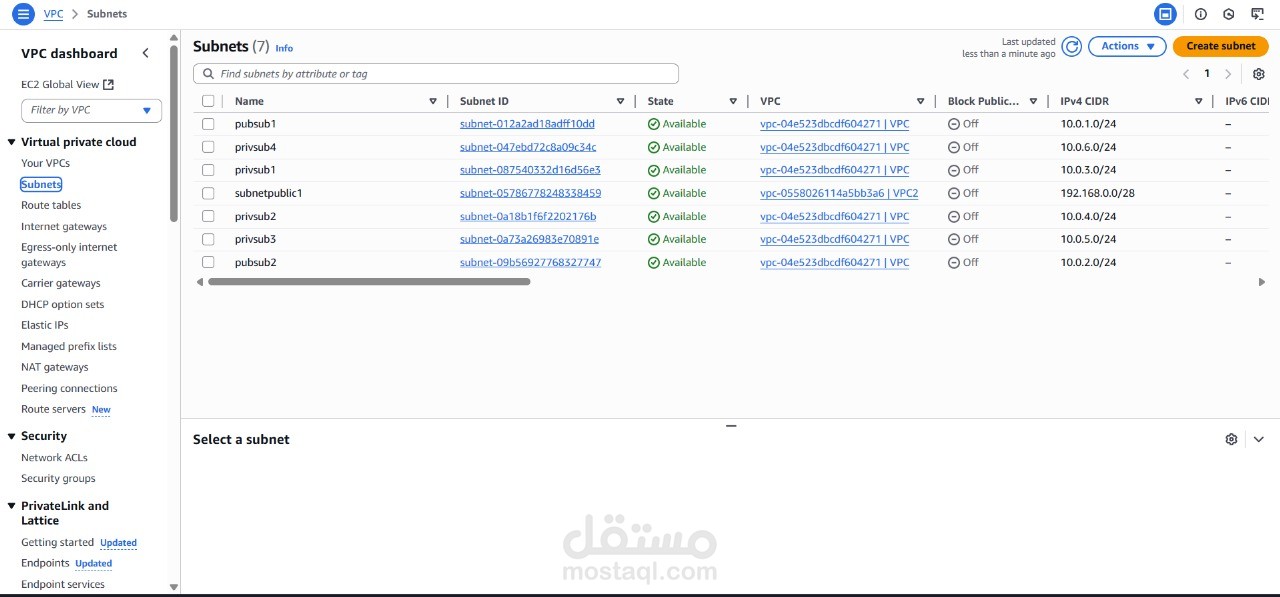Click the search magnifier icon in filter box
Image resolution: width=1280 pixels, height=597 pixels.
[x=208, y=74]
